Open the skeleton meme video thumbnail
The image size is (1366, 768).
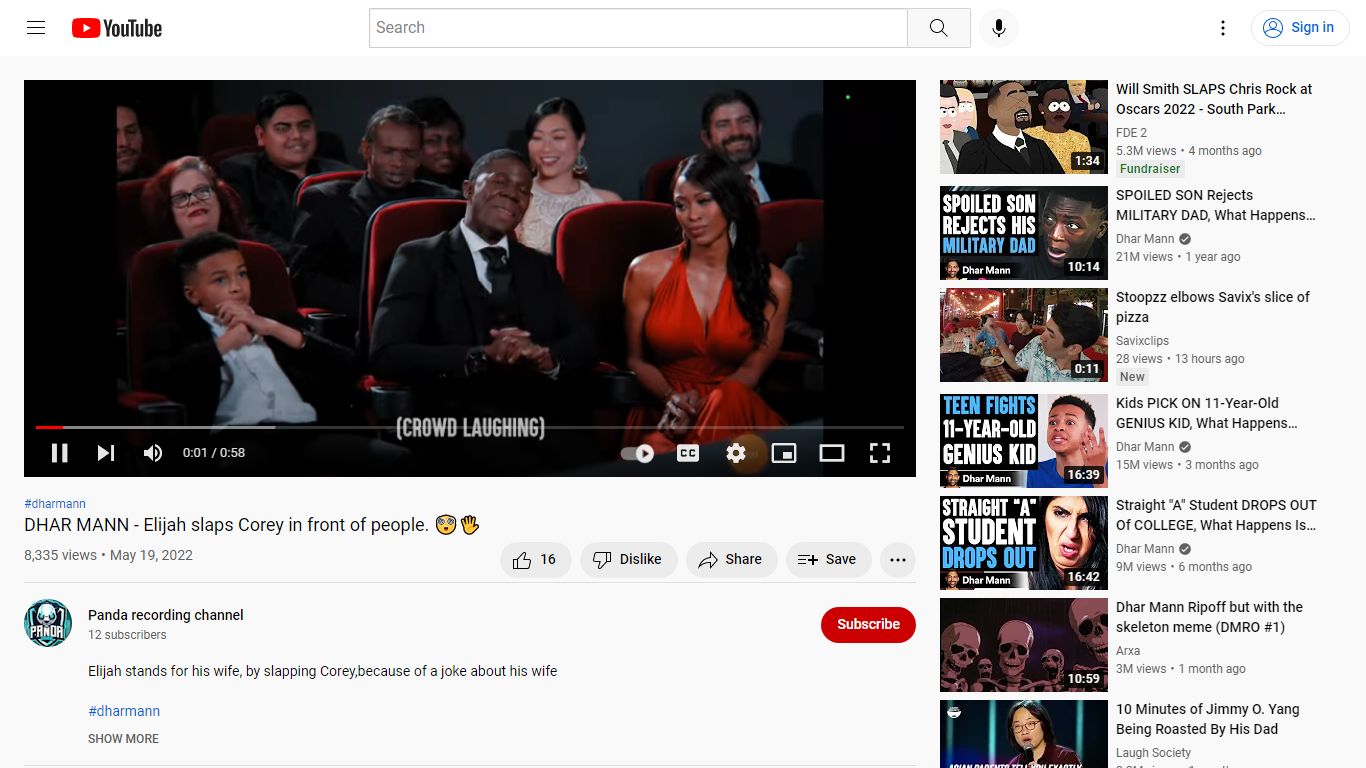tap(1024, 645)
